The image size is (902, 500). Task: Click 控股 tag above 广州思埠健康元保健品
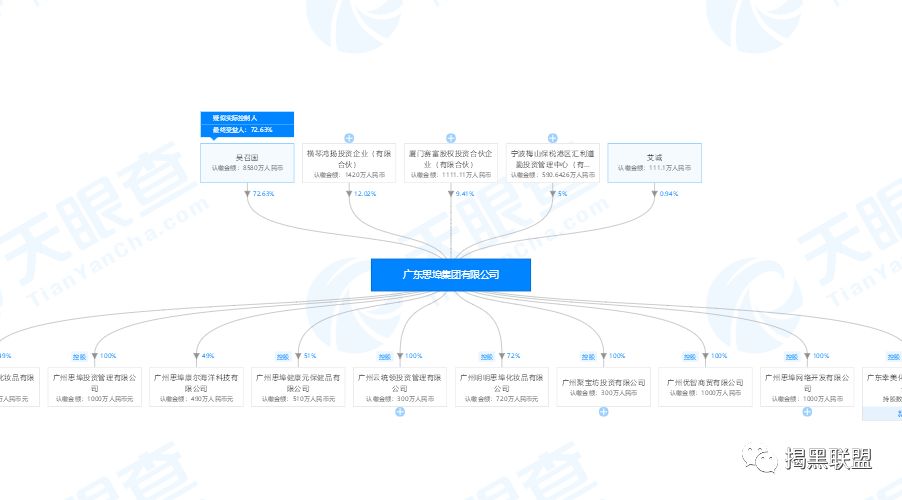pyautogui.click(x=282, y=357)
